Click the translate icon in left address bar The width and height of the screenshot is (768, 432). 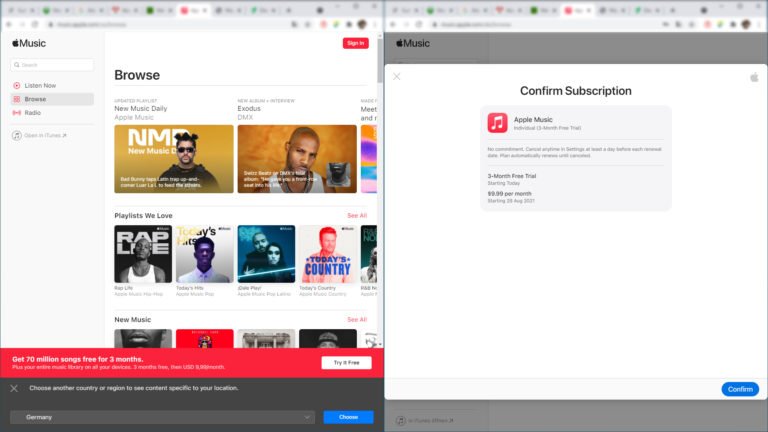tap(294, 24)
